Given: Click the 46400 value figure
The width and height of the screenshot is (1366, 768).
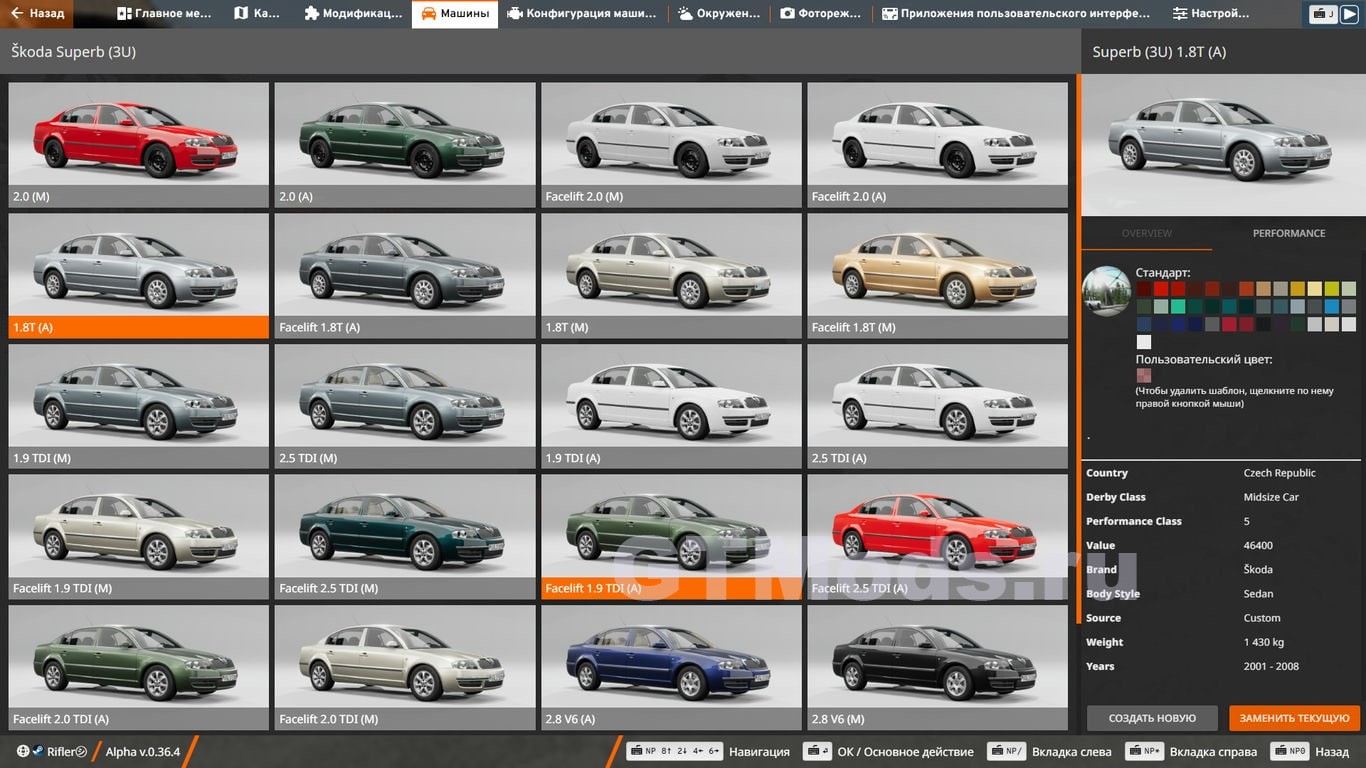Looking at the screenshot, I should pos(1258,546).
